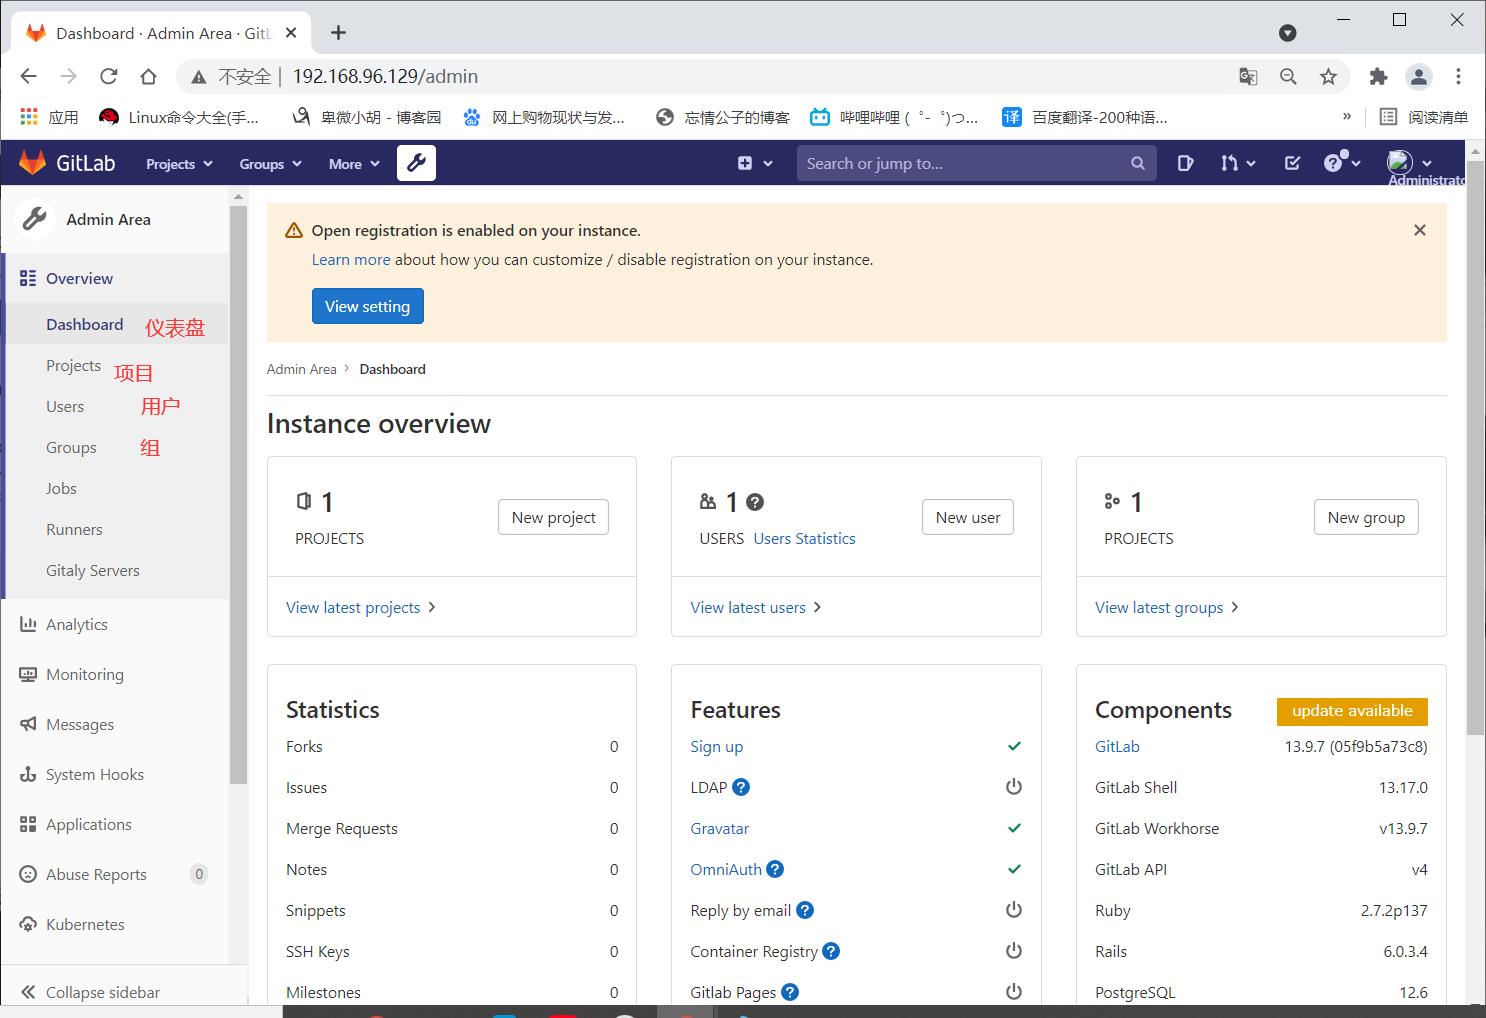Open the Learn more link in banner
This screenshot has width=1486, height=1018.
[x=351, y=259]
